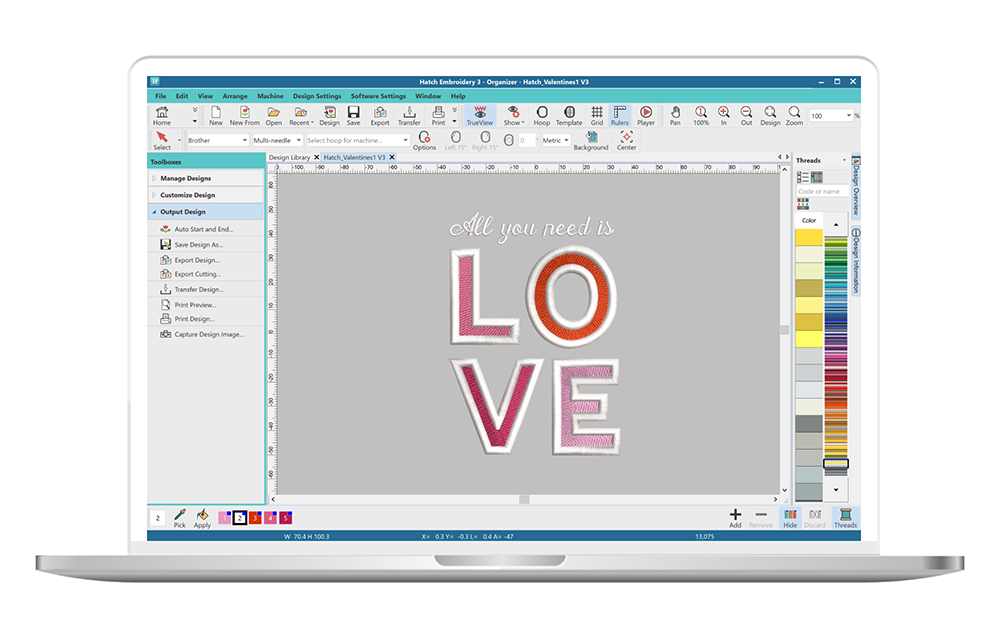Add a new color with Add
This screenshot has height=638, width=1000.
[x=735, y=517]
